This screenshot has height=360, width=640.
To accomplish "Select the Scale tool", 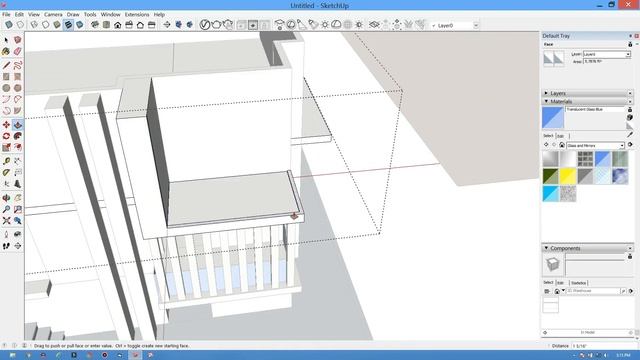I will point(6,147).
